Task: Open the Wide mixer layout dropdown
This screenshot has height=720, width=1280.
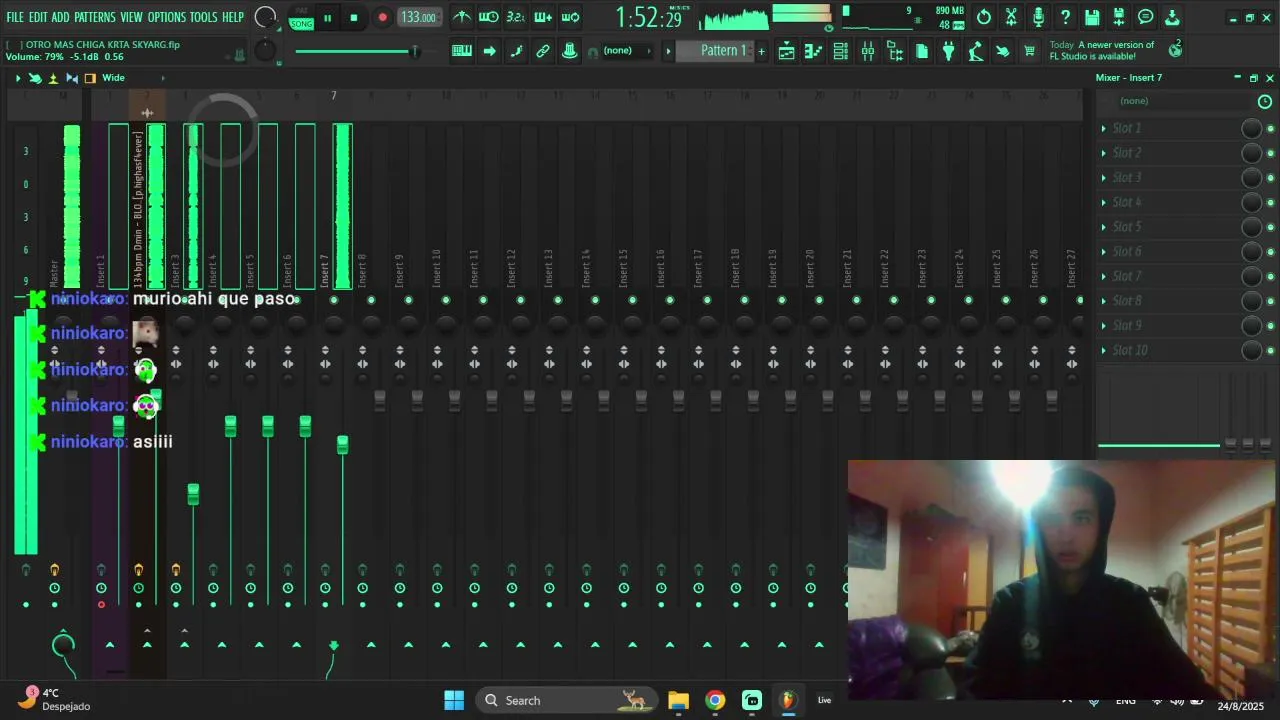Action: (x=132, y=78)
